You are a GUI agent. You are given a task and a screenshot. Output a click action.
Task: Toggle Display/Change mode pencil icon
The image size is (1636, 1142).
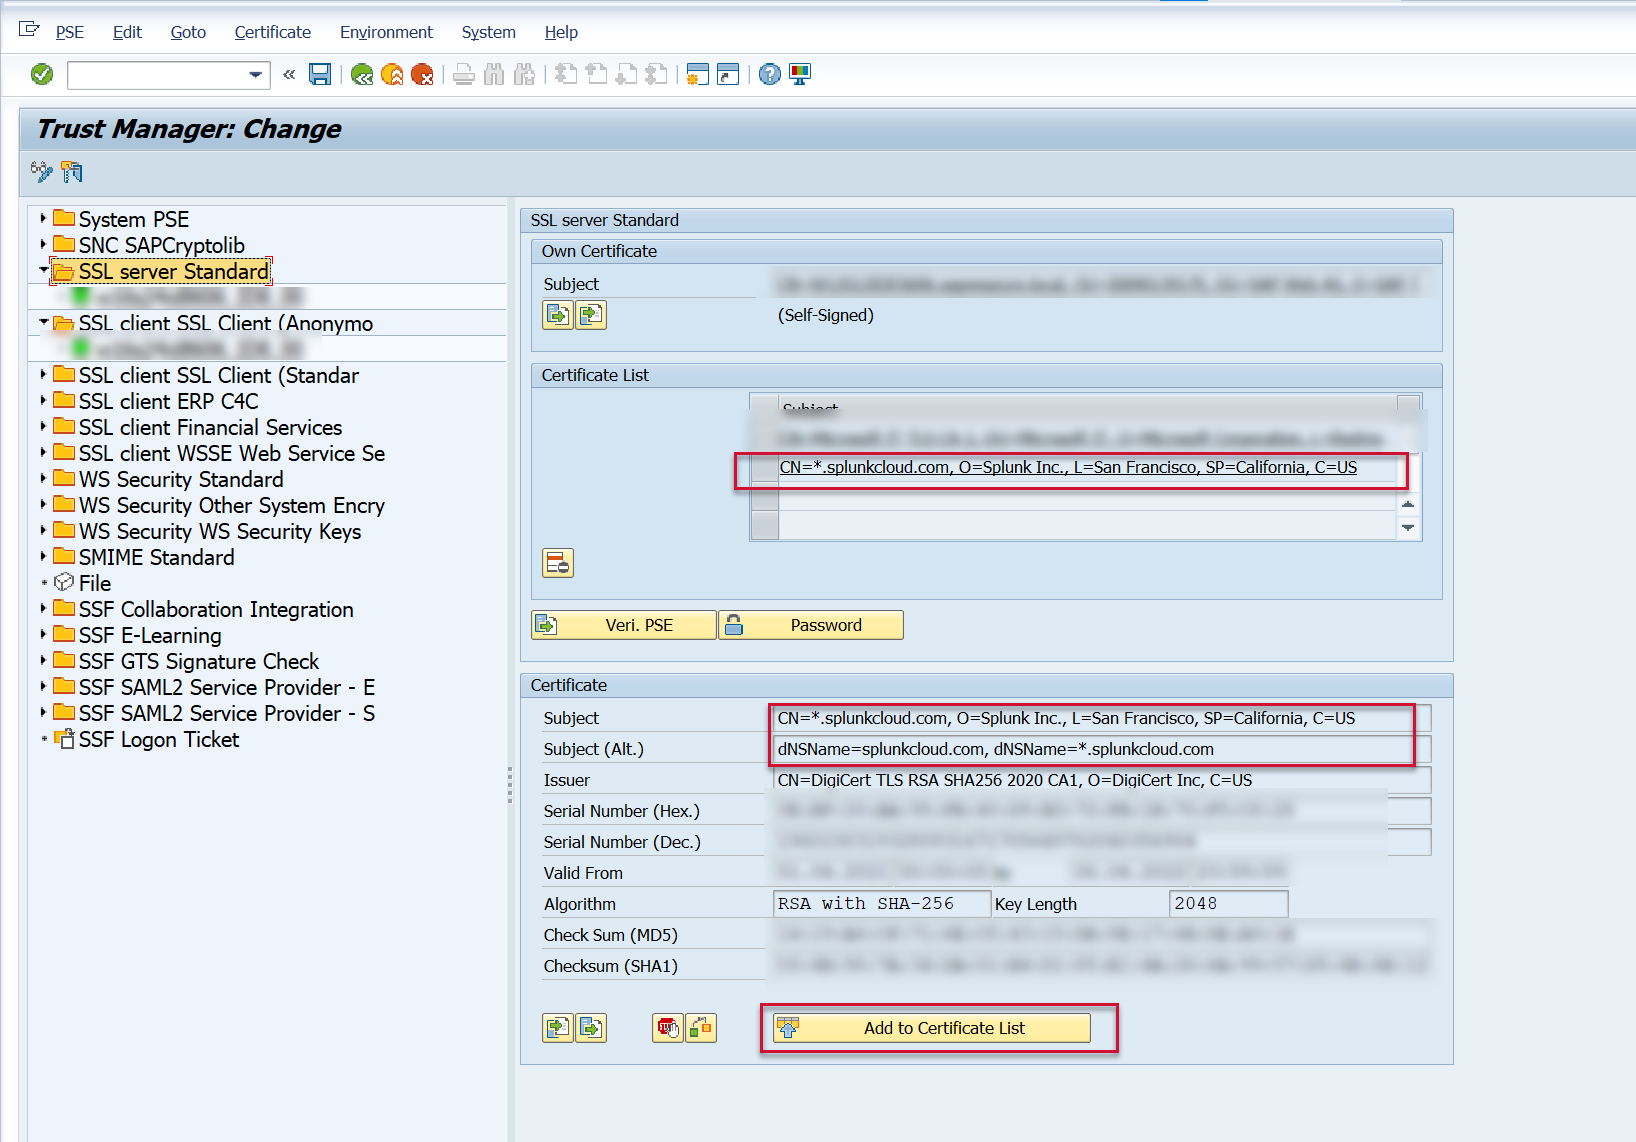pos(41,172)
